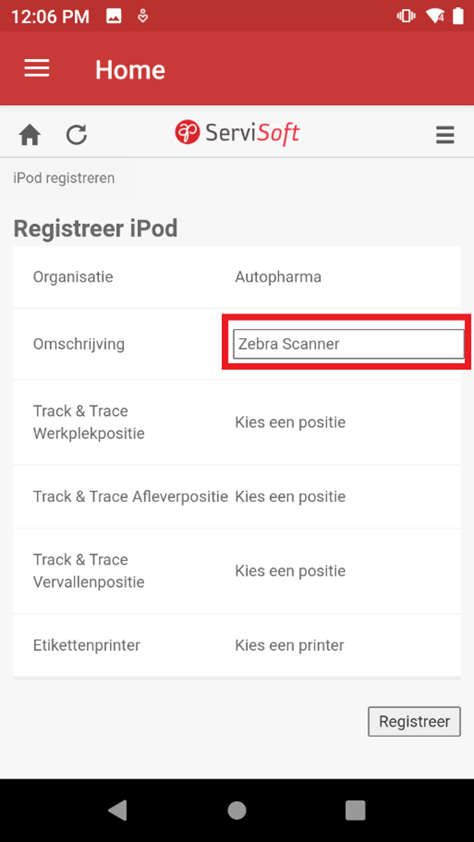Image resolution: width=474 pixels, height=842 pixels.
Task: Tap the Android home circle button
Action: click(237, 810)
